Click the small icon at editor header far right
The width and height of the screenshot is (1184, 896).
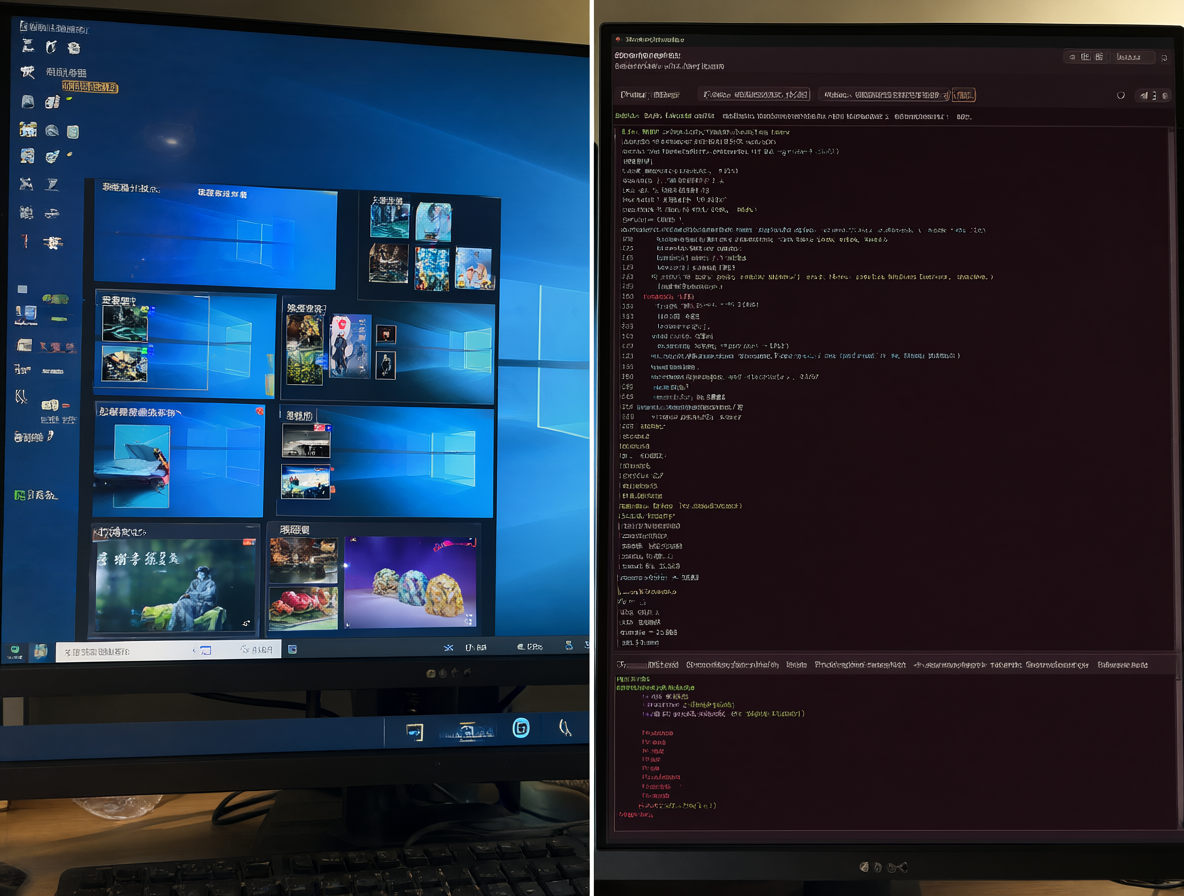pyautogui.click(x=1164, y=57)
